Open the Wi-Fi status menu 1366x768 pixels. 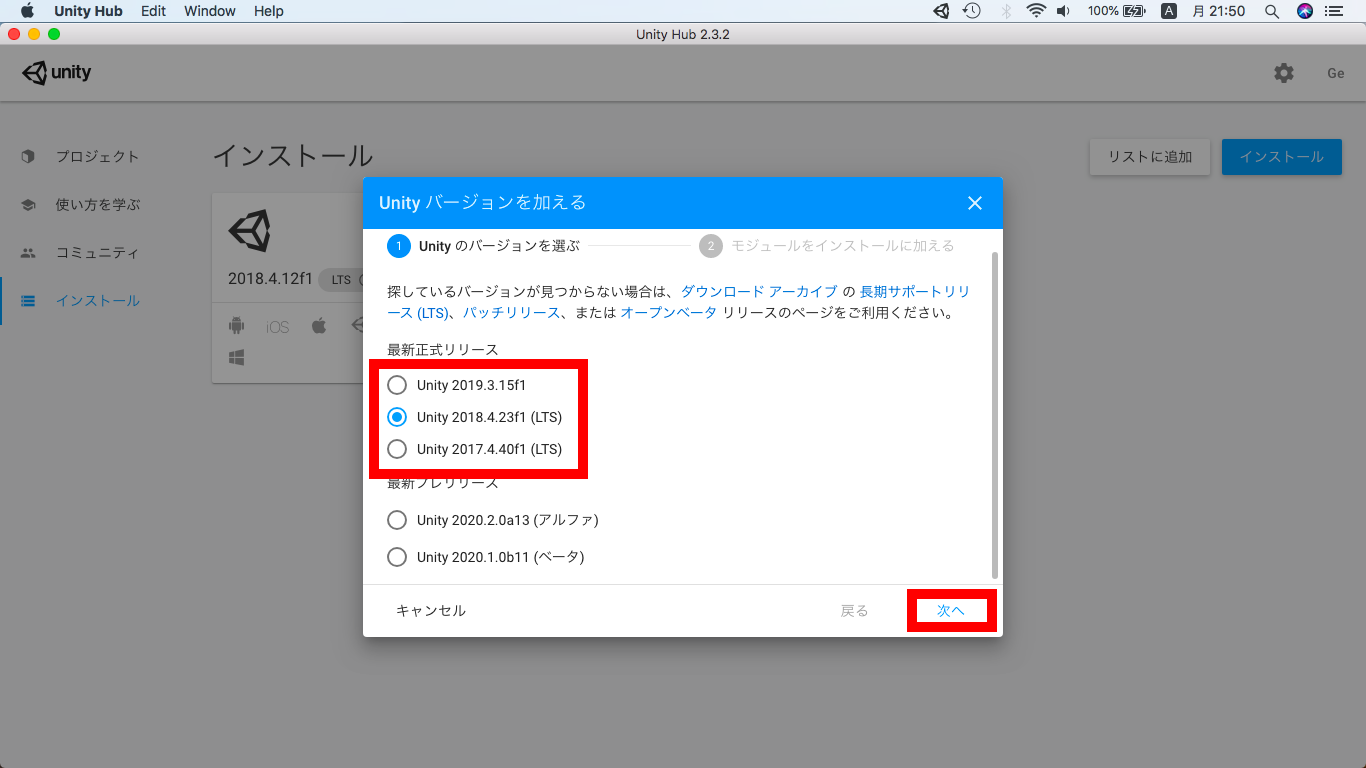[1036, 11]
